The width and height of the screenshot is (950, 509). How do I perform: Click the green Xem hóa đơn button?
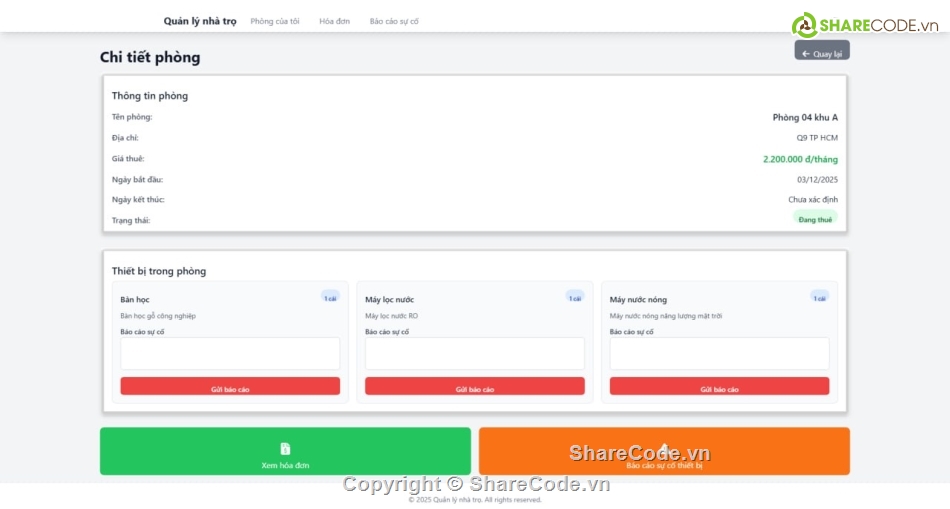(285, 451)
